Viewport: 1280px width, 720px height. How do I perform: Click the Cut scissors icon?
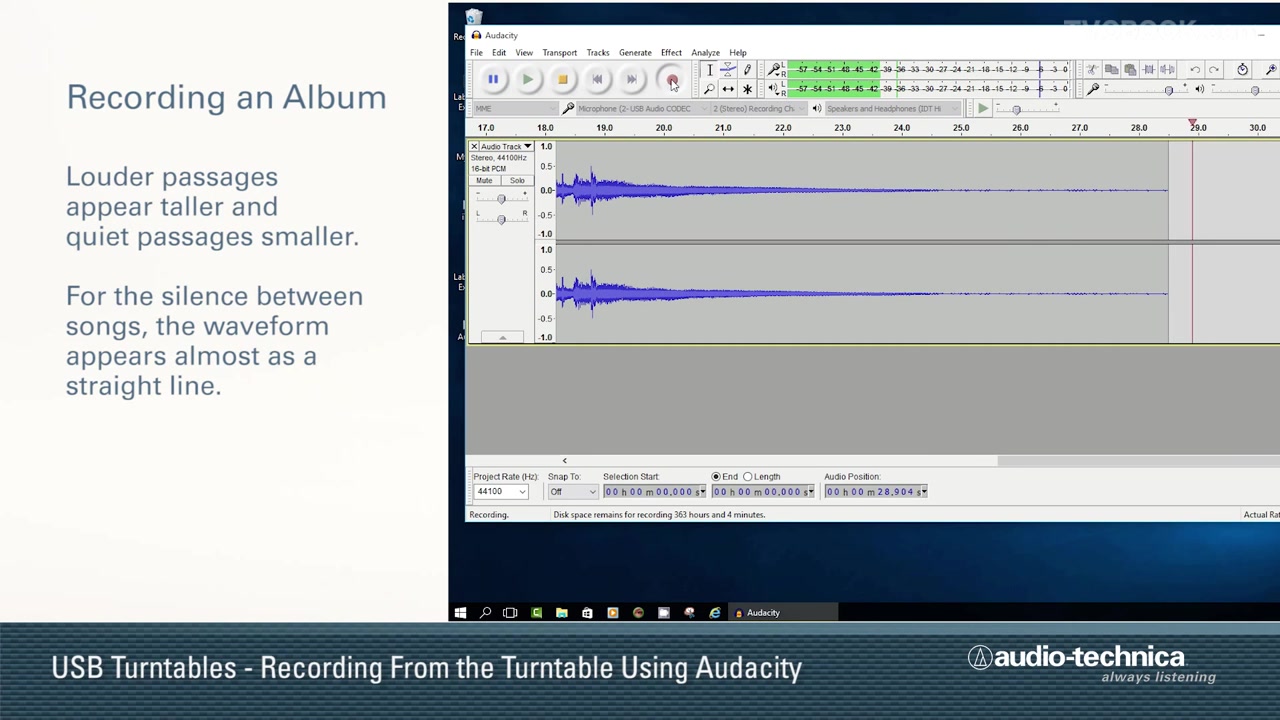[1092, 70]
